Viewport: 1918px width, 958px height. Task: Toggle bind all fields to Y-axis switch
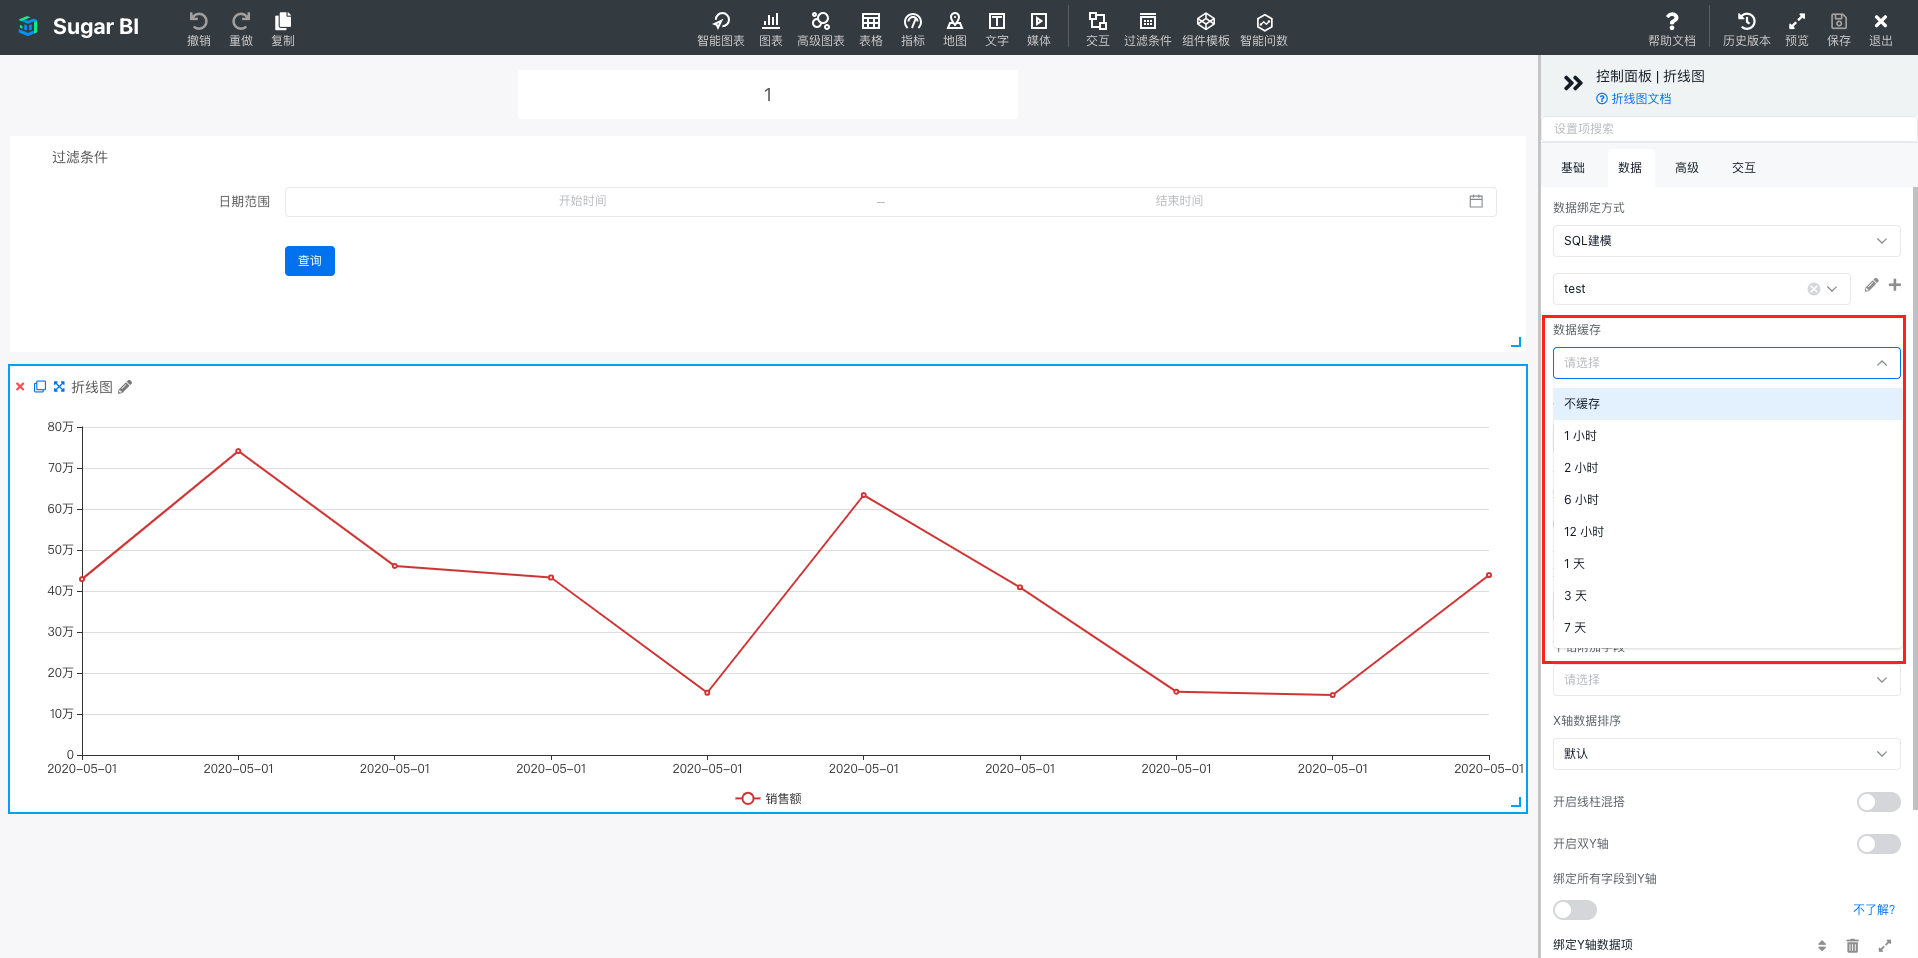coord(1574,910)
